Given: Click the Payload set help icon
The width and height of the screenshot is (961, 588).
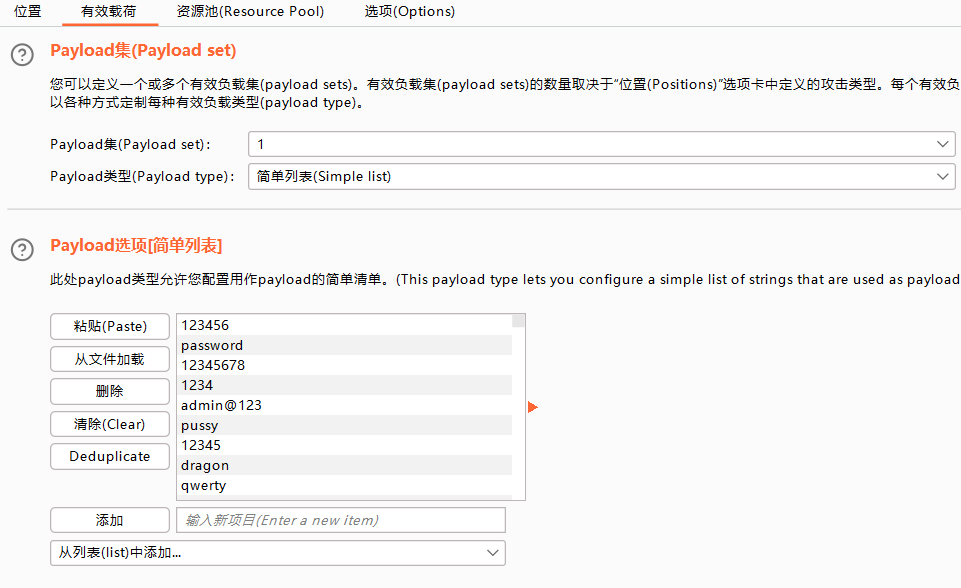Looking at the screenshot, I should click(22, 55).
